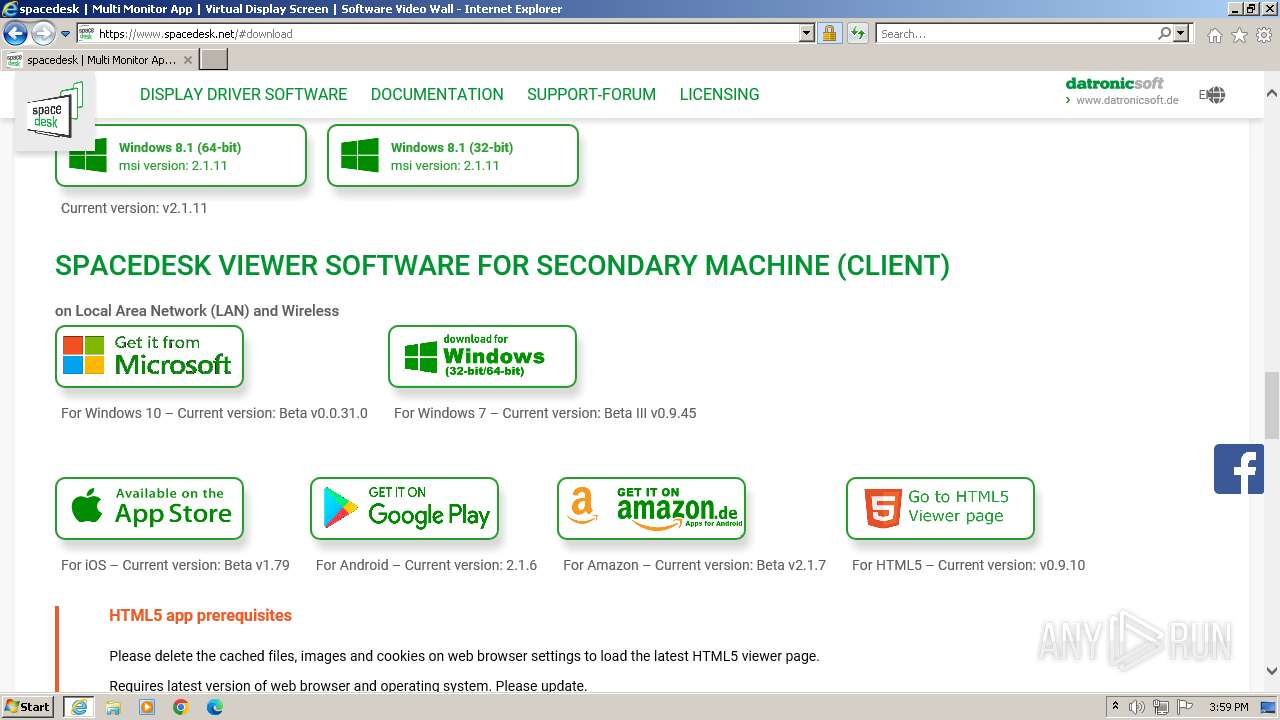Viewport: 1280px width, 720px height.
Task: Click the address bar URL field
Action: point(446,33)
